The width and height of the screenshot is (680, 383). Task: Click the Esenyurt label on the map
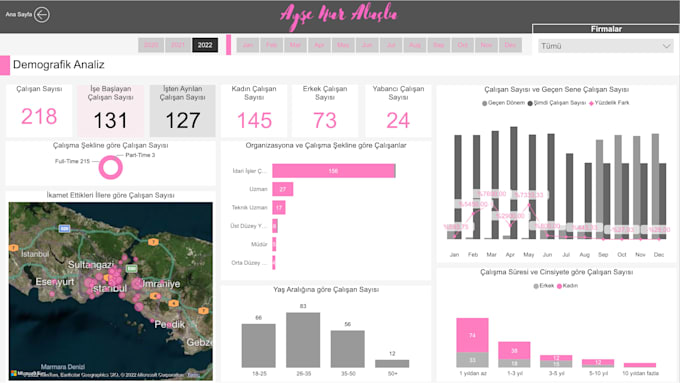tap(55, 282)
